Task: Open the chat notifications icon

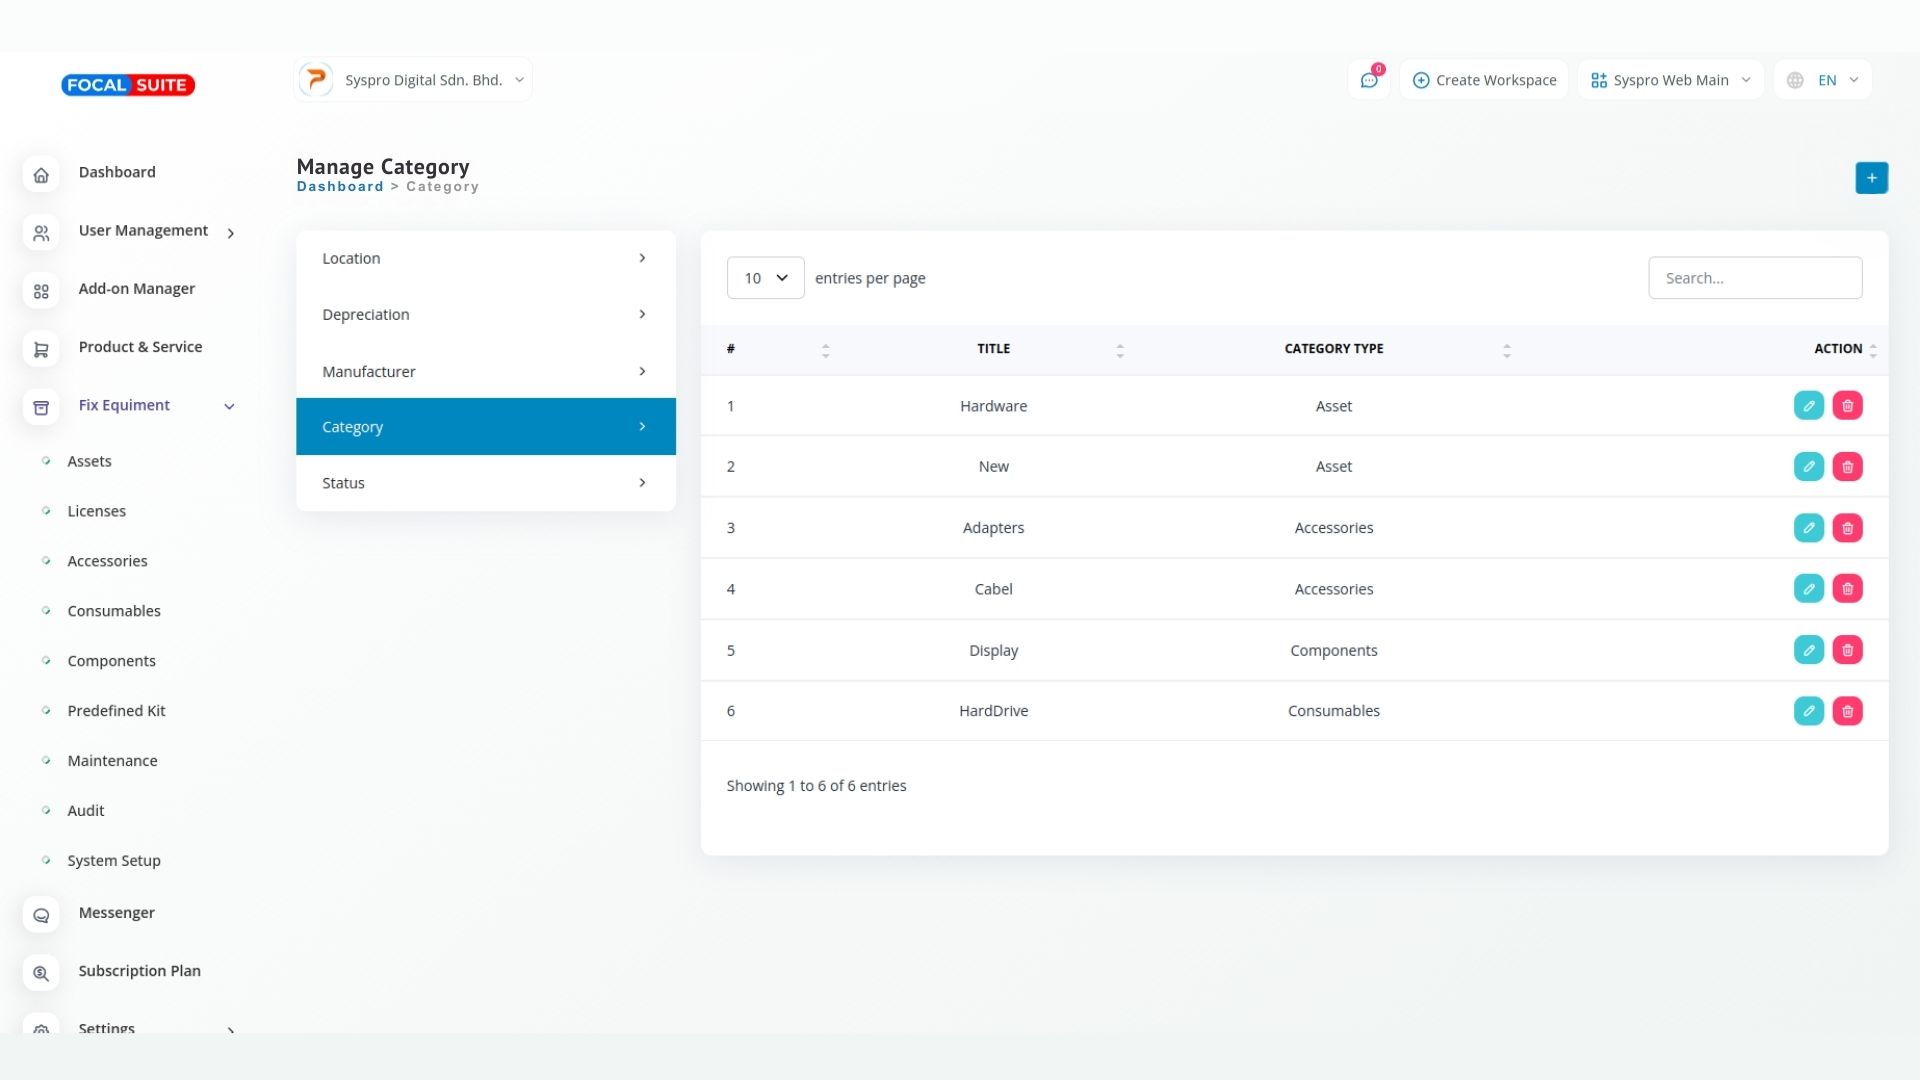Action: (1369, 80)
